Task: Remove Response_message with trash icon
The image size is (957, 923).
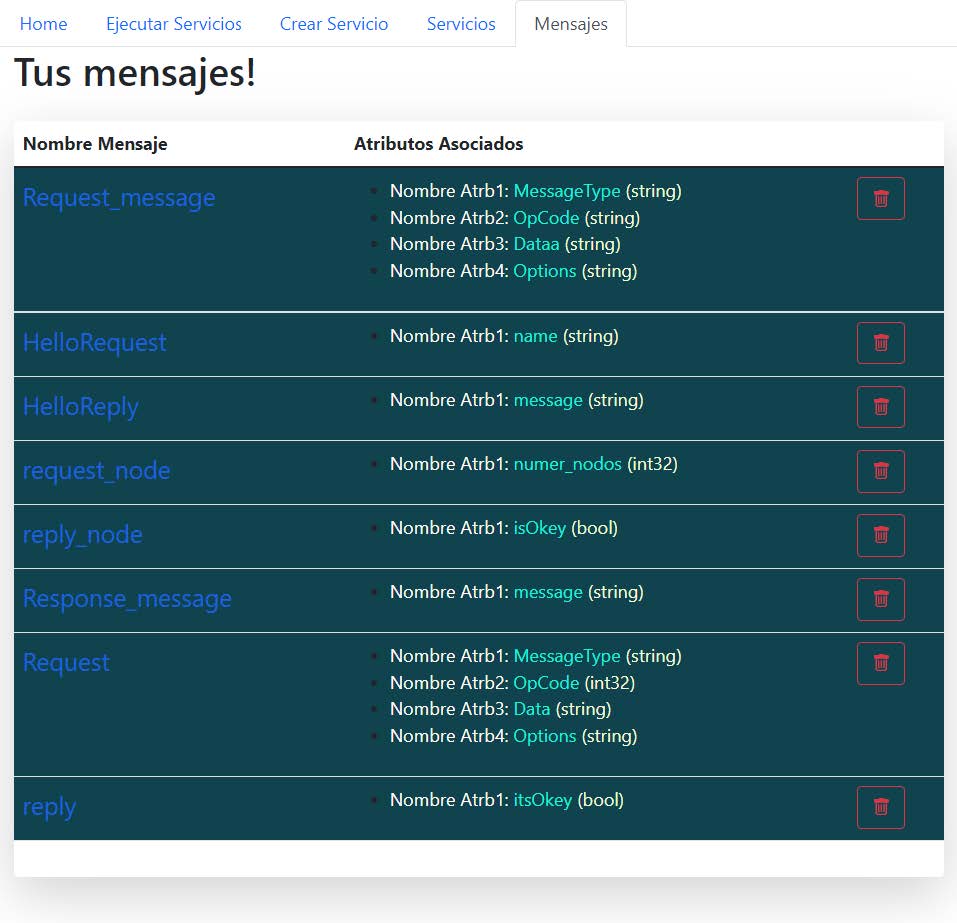Action: 880,599
